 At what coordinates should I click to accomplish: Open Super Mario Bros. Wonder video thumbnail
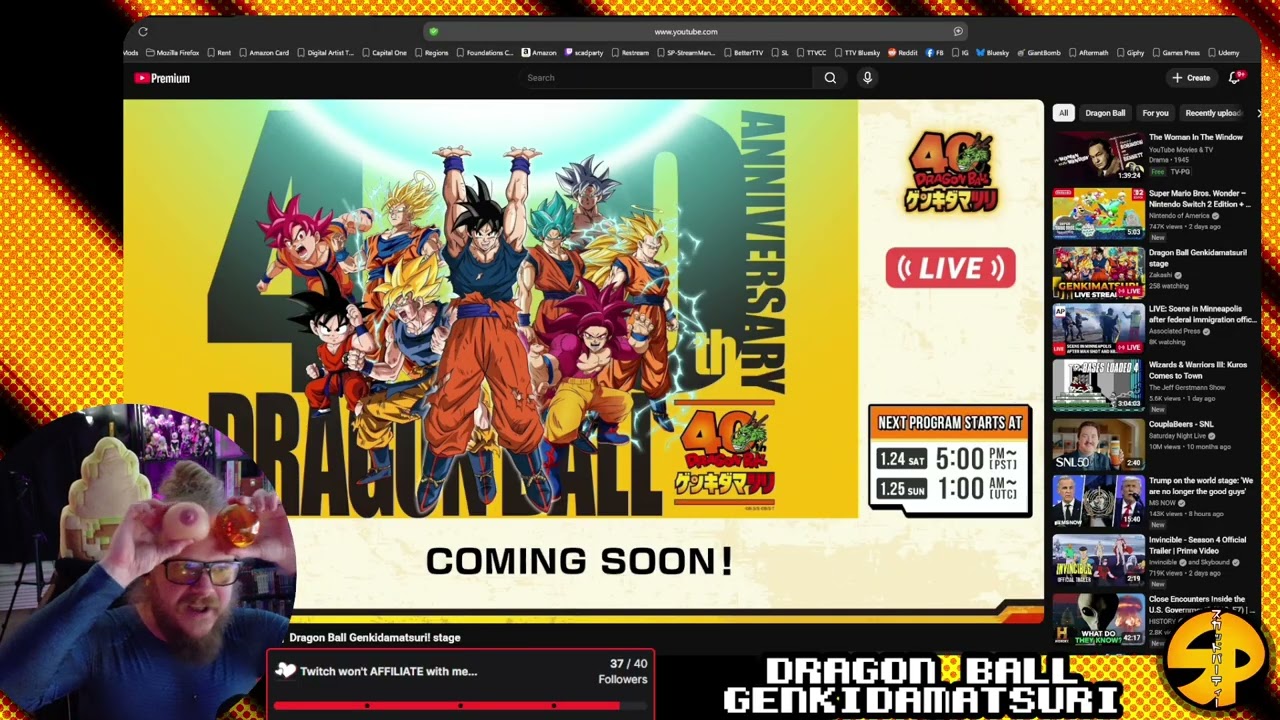1098,213
